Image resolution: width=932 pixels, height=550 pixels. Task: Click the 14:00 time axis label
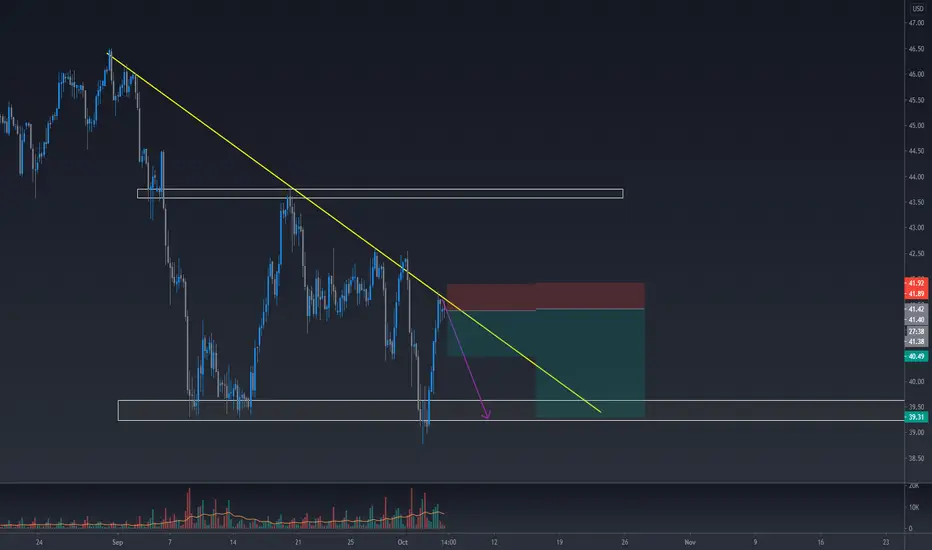449,542
